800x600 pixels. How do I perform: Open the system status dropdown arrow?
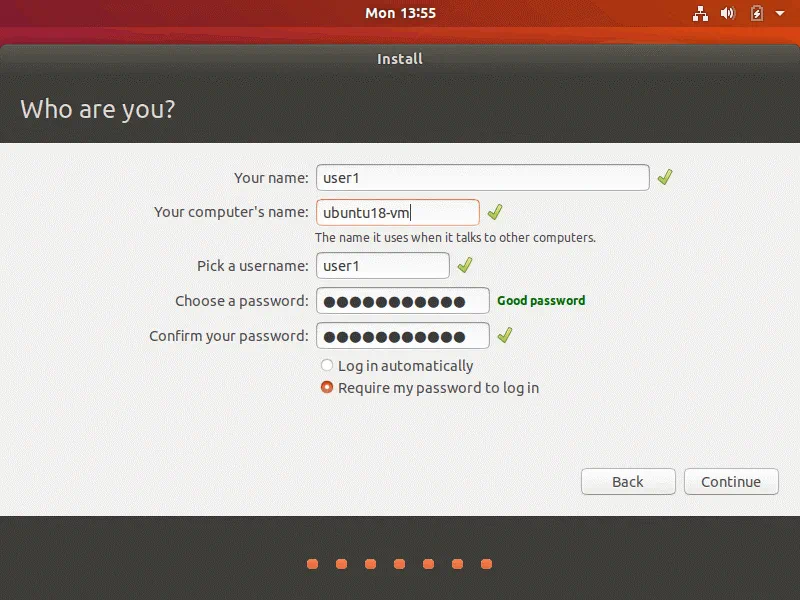tap(779, 13)
